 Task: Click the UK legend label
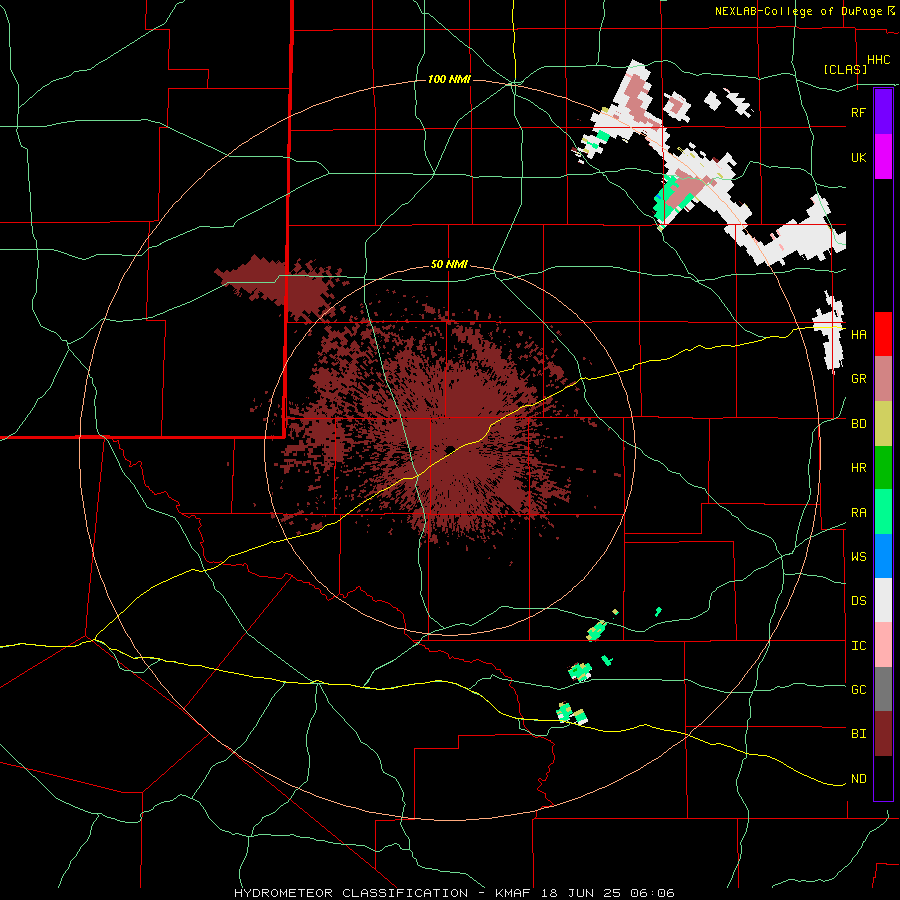(858, 157)
